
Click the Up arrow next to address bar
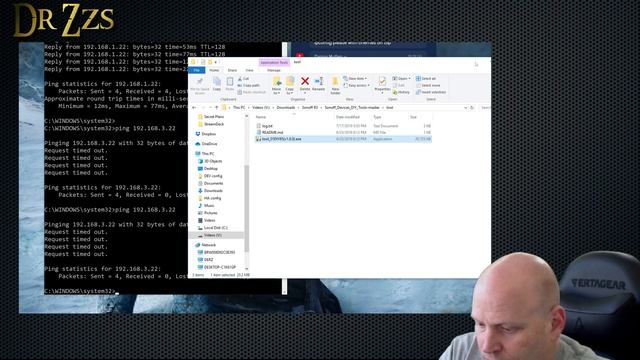click(x=216, y=107)
